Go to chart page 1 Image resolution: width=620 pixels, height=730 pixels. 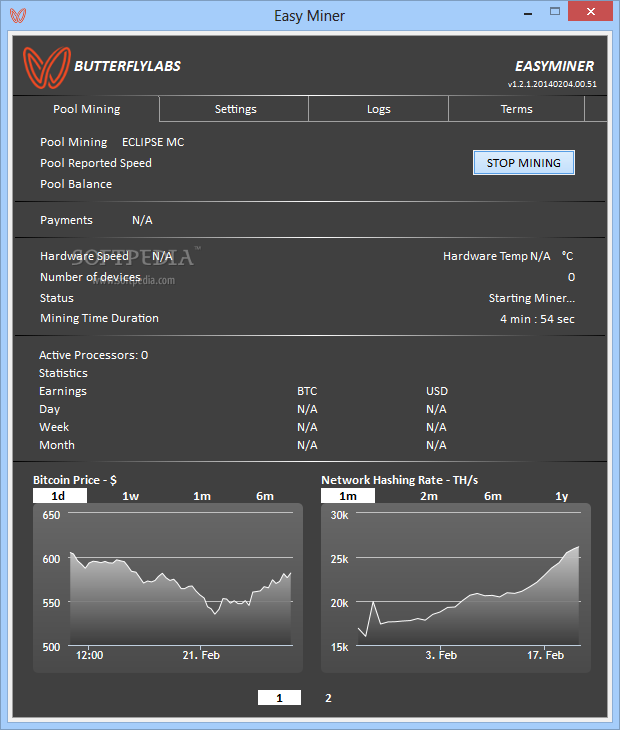[x=279, y=697]
